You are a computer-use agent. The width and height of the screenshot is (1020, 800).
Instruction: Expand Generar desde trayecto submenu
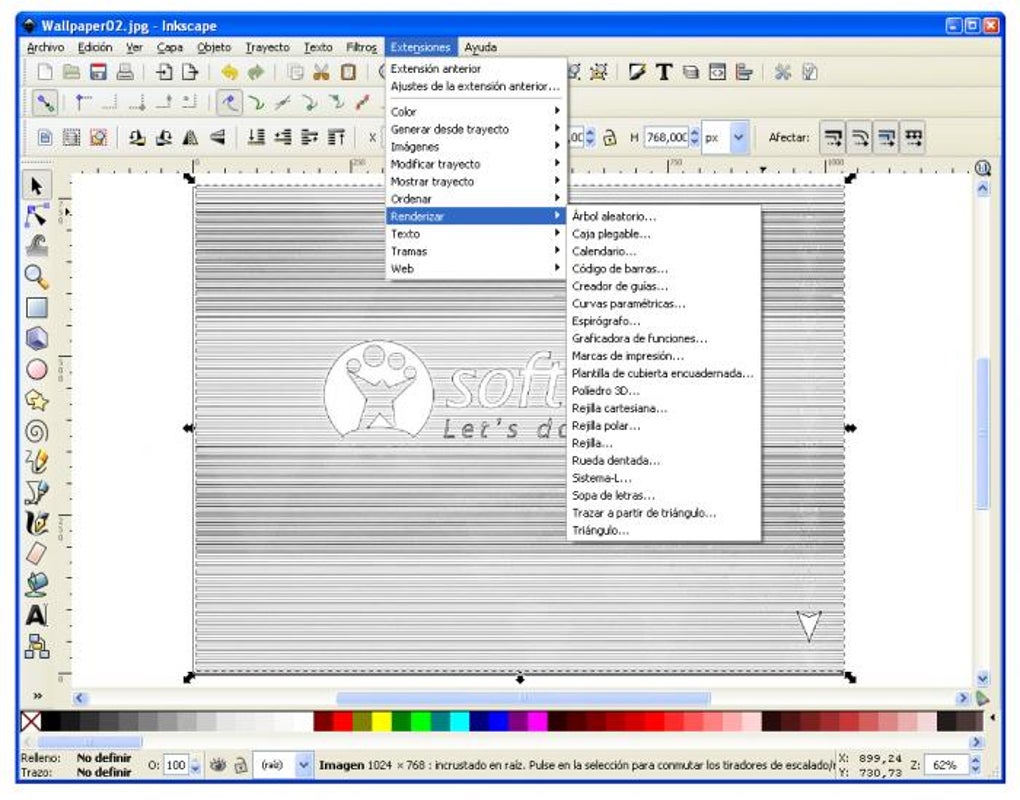coord(476,129)
